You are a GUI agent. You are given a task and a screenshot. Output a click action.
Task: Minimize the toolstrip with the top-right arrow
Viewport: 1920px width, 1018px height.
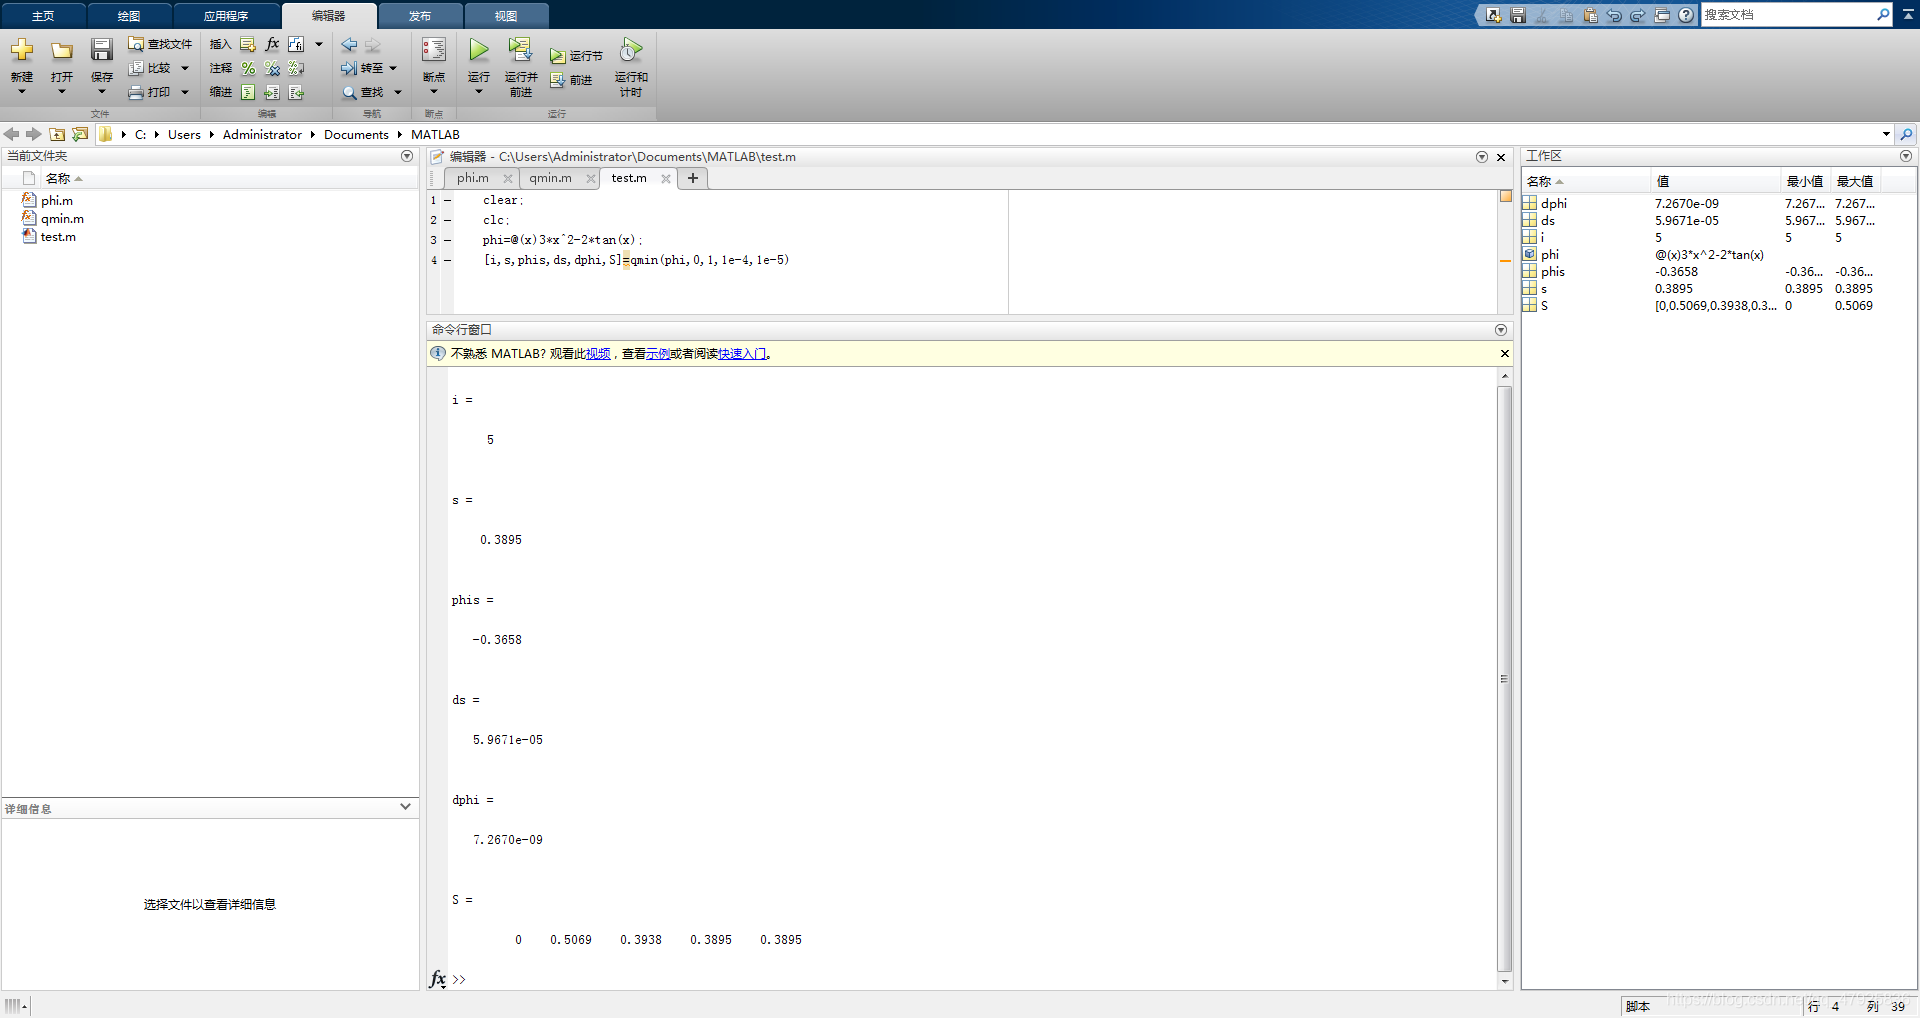pos(1908,15)
